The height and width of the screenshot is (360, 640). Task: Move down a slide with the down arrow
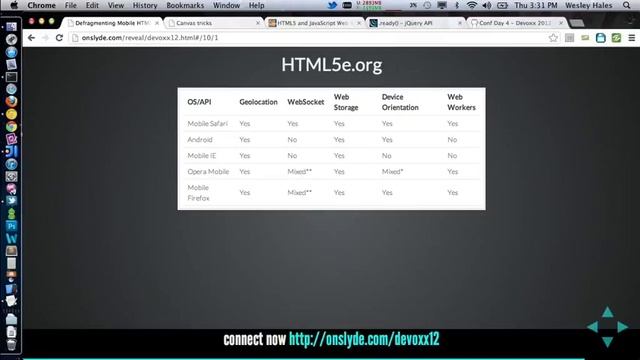coord(607,341)
